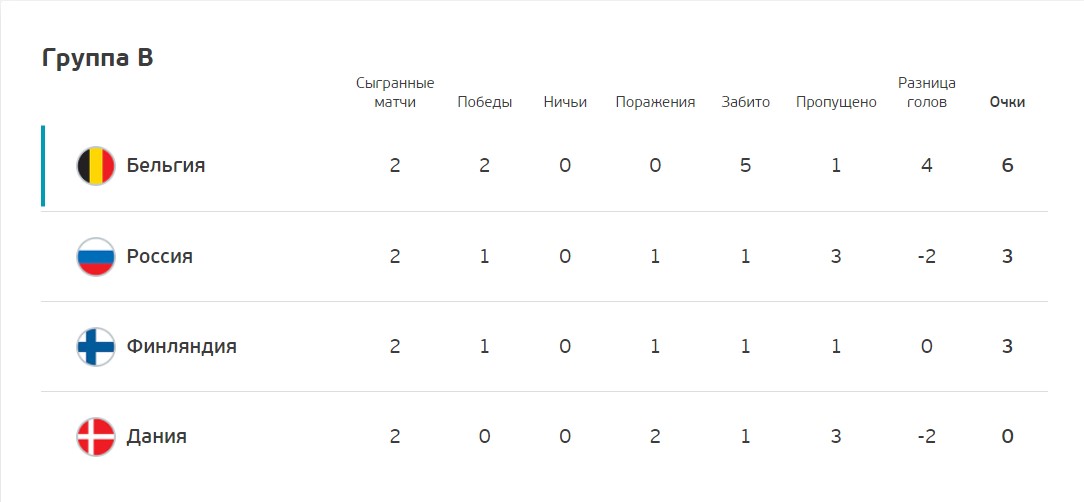Select the Пропущено column header
The width and height of the screenshot is (1084, 502).
(836, 102)
